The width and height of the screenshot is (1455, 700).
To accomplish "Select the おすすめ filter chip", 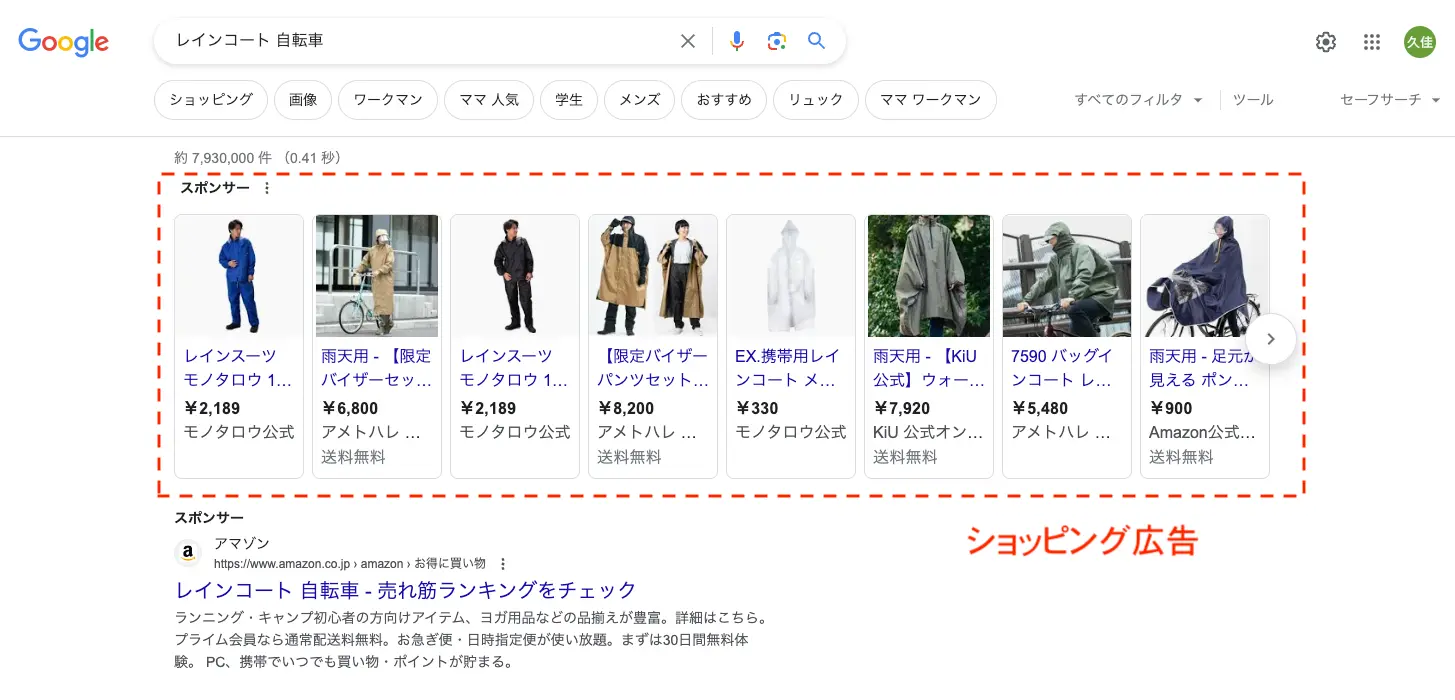I will (x=724, y=100).
